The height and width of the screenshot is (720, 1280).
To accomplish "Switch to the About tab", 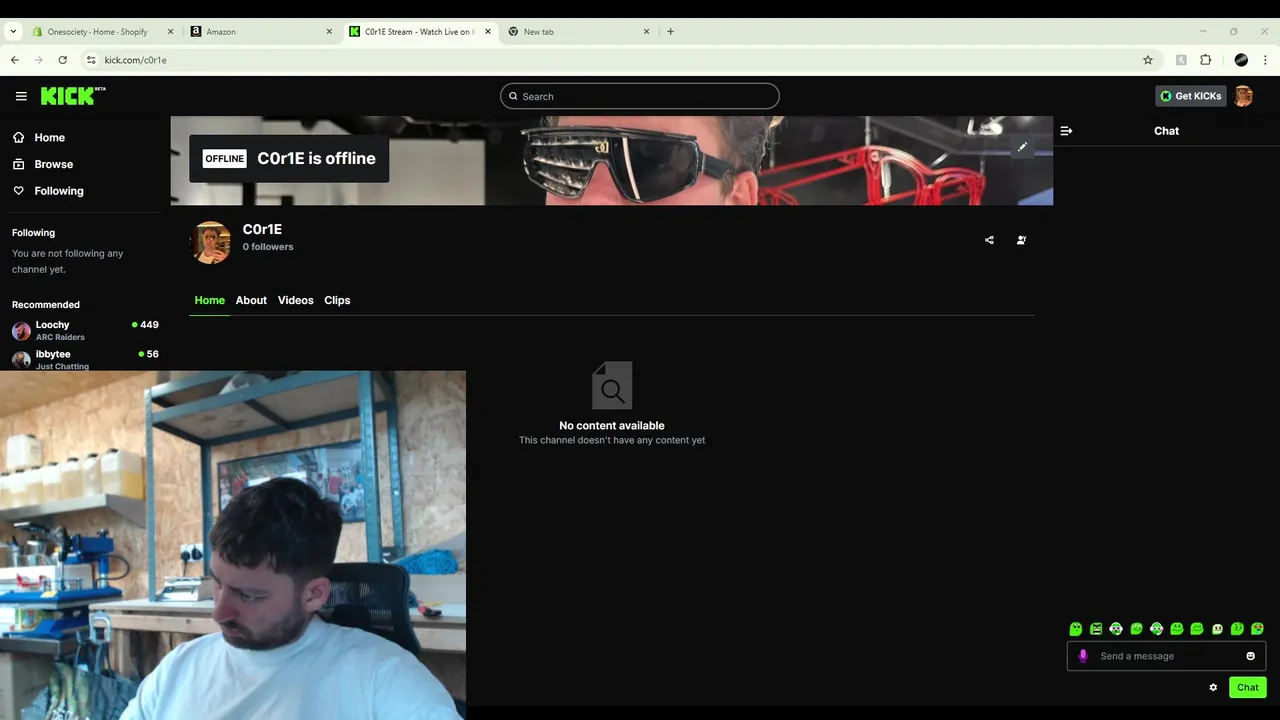I will pyautogui.click(x=251, y=300).
